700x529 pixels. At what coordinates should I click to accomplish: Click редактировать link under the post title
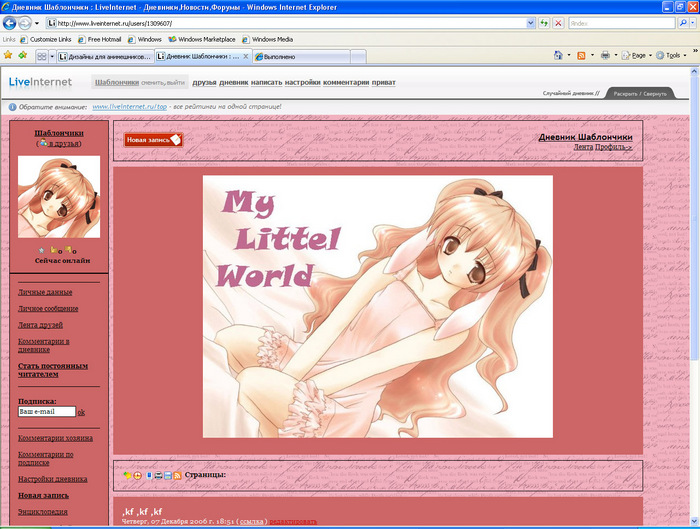click(293, 521)
